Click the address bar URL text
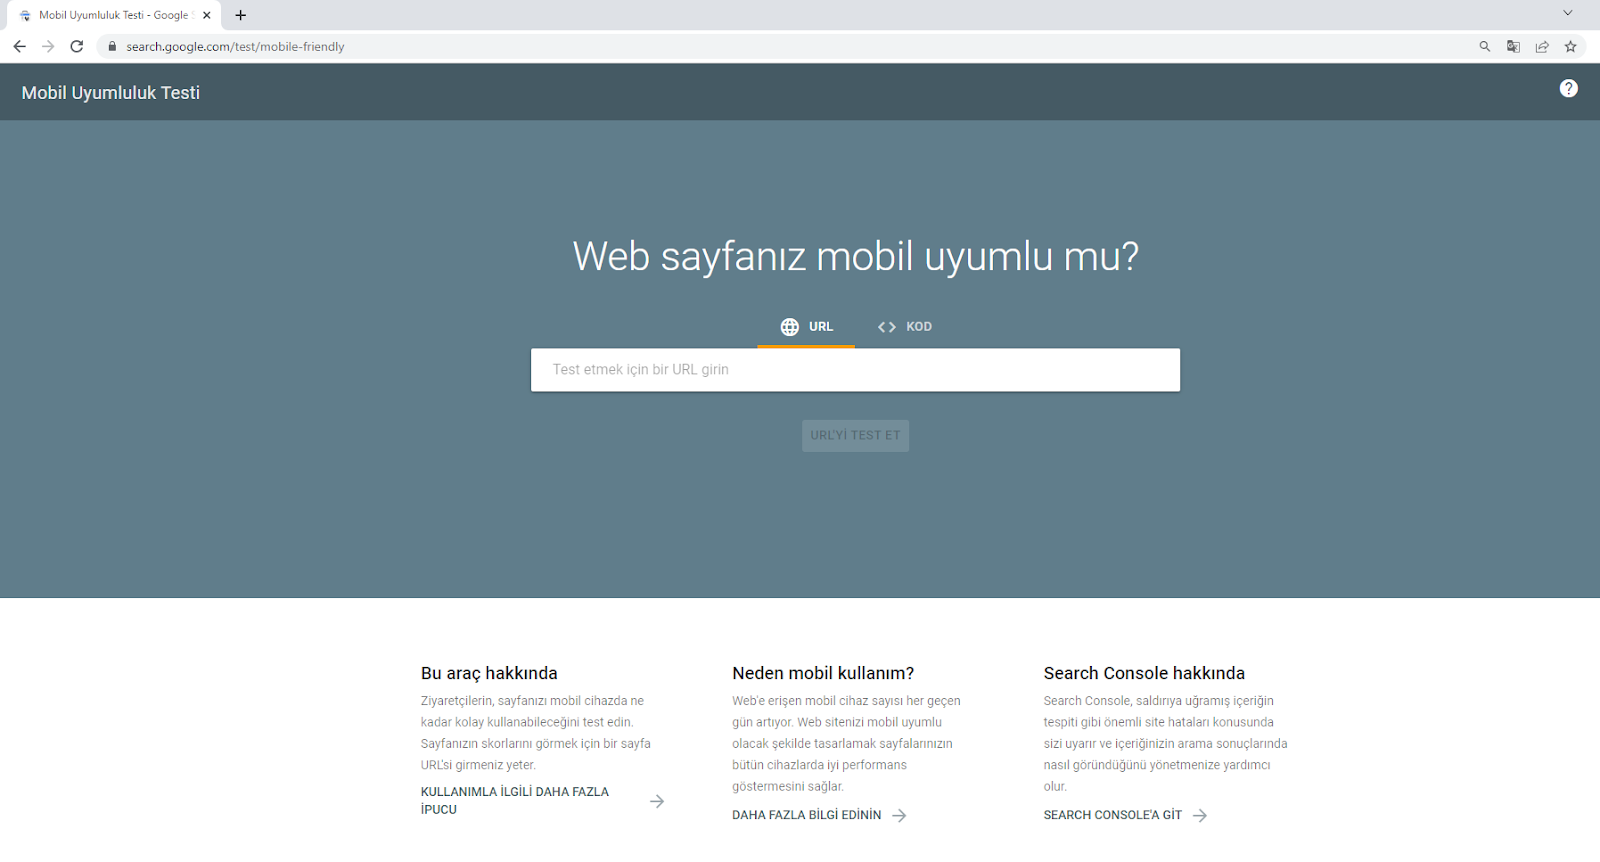This screenshot has width=1600, height=862. coord(235,46)
